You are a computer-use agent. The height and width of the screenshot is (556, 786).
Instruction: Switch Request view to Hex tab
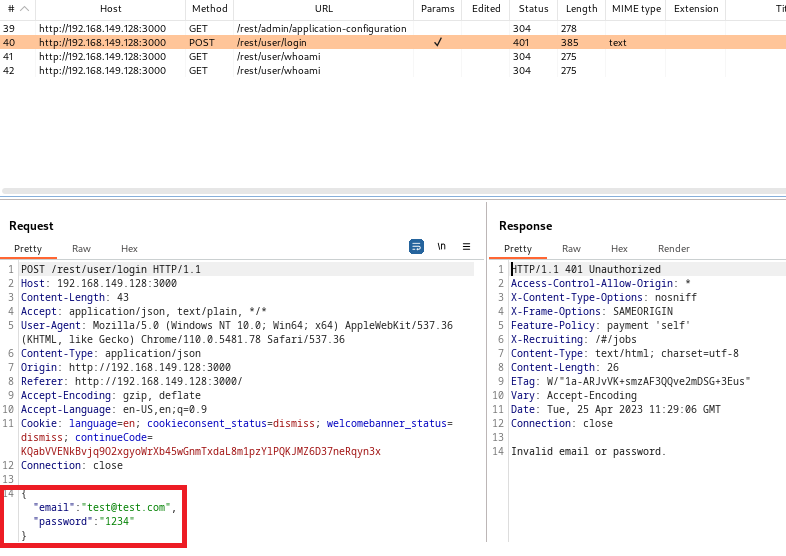[x=129, y=249]
